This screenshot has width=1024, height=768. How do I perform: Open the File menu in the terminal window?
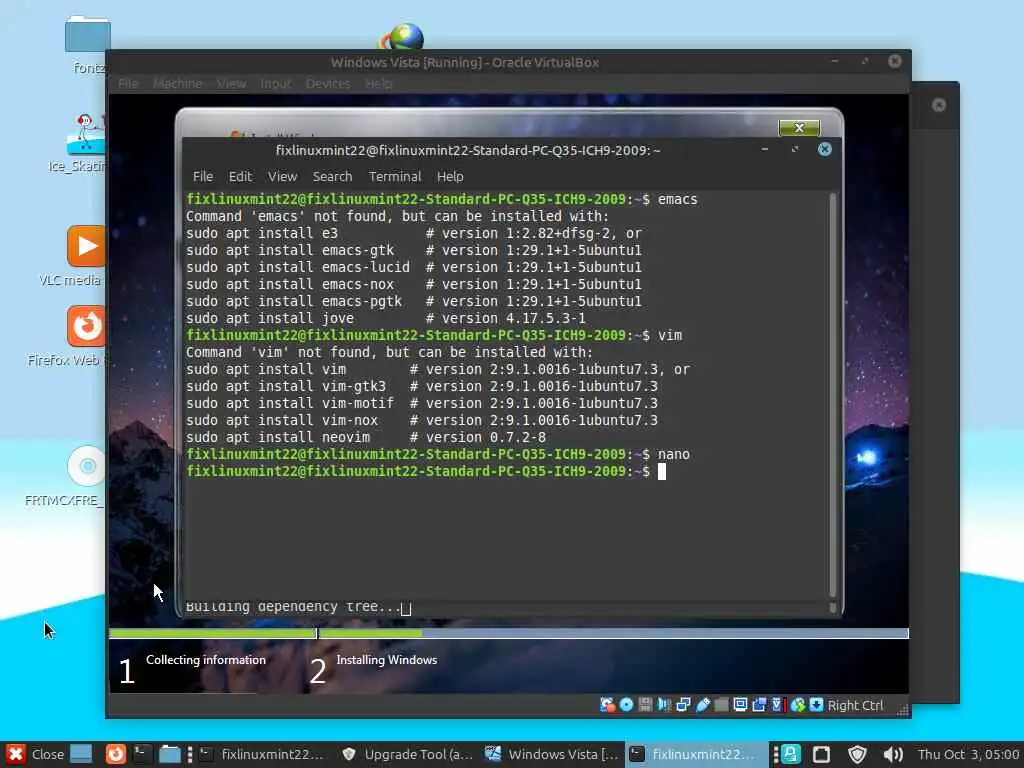coord(202,176)
